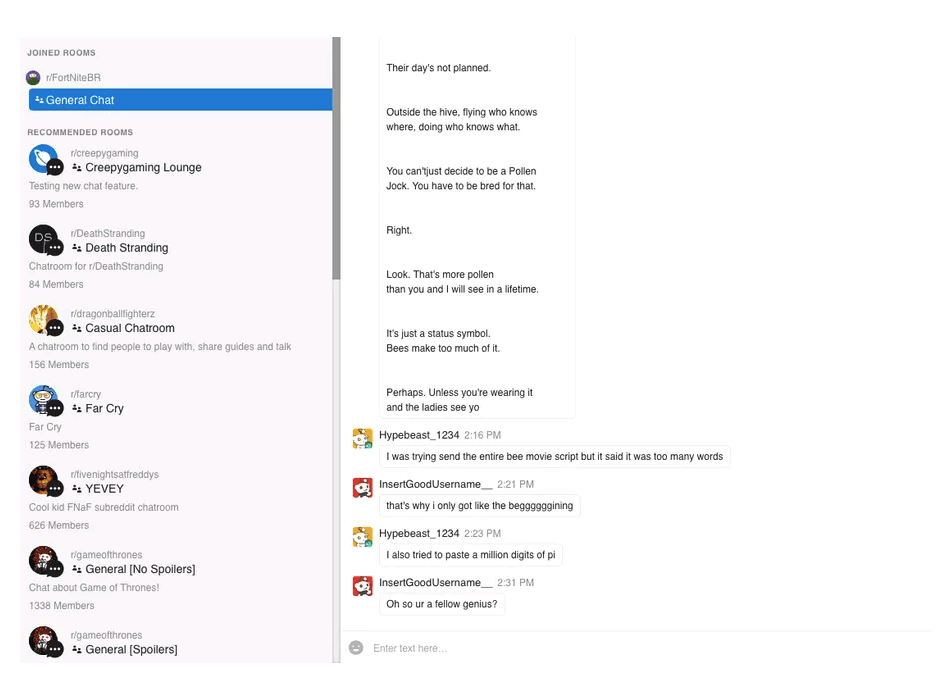Click the r/farcry avatar icon
The height and width of the screenshot is (700, 950).
pos(44,401)
